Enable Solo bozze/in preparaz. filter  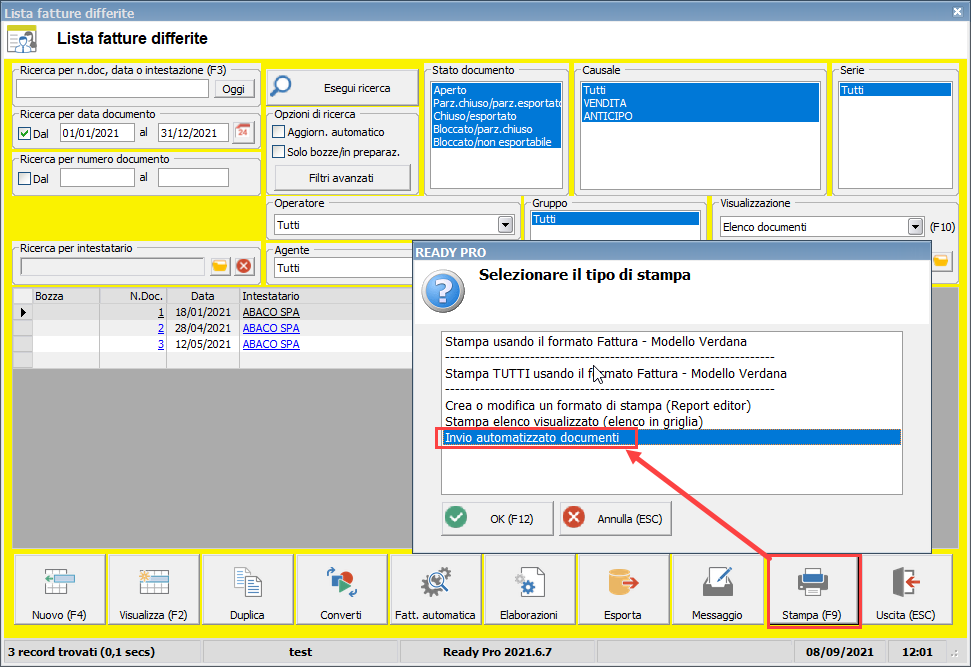(279, 152)
